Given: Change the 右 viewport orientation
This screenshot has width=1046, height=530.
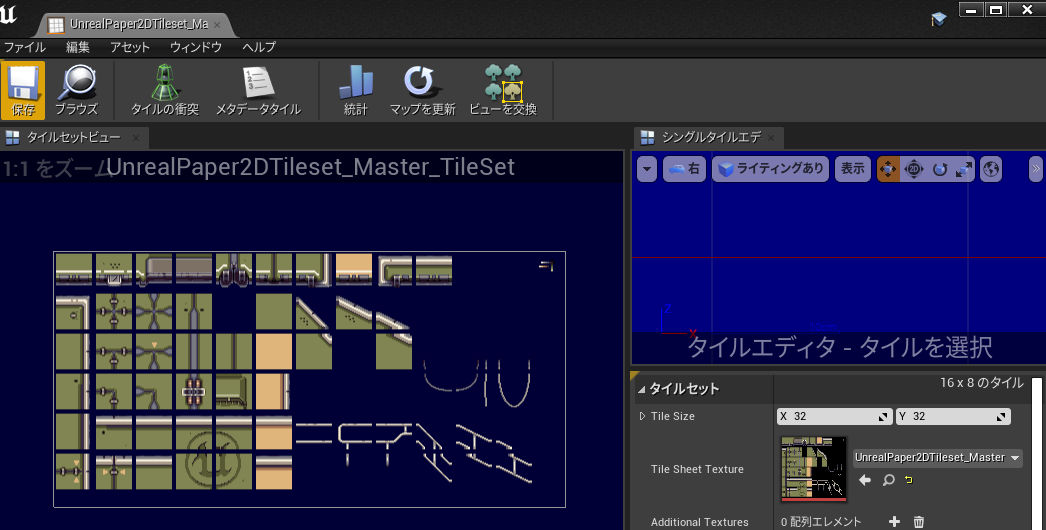Looking at the screenshot, I should [684, 169].
